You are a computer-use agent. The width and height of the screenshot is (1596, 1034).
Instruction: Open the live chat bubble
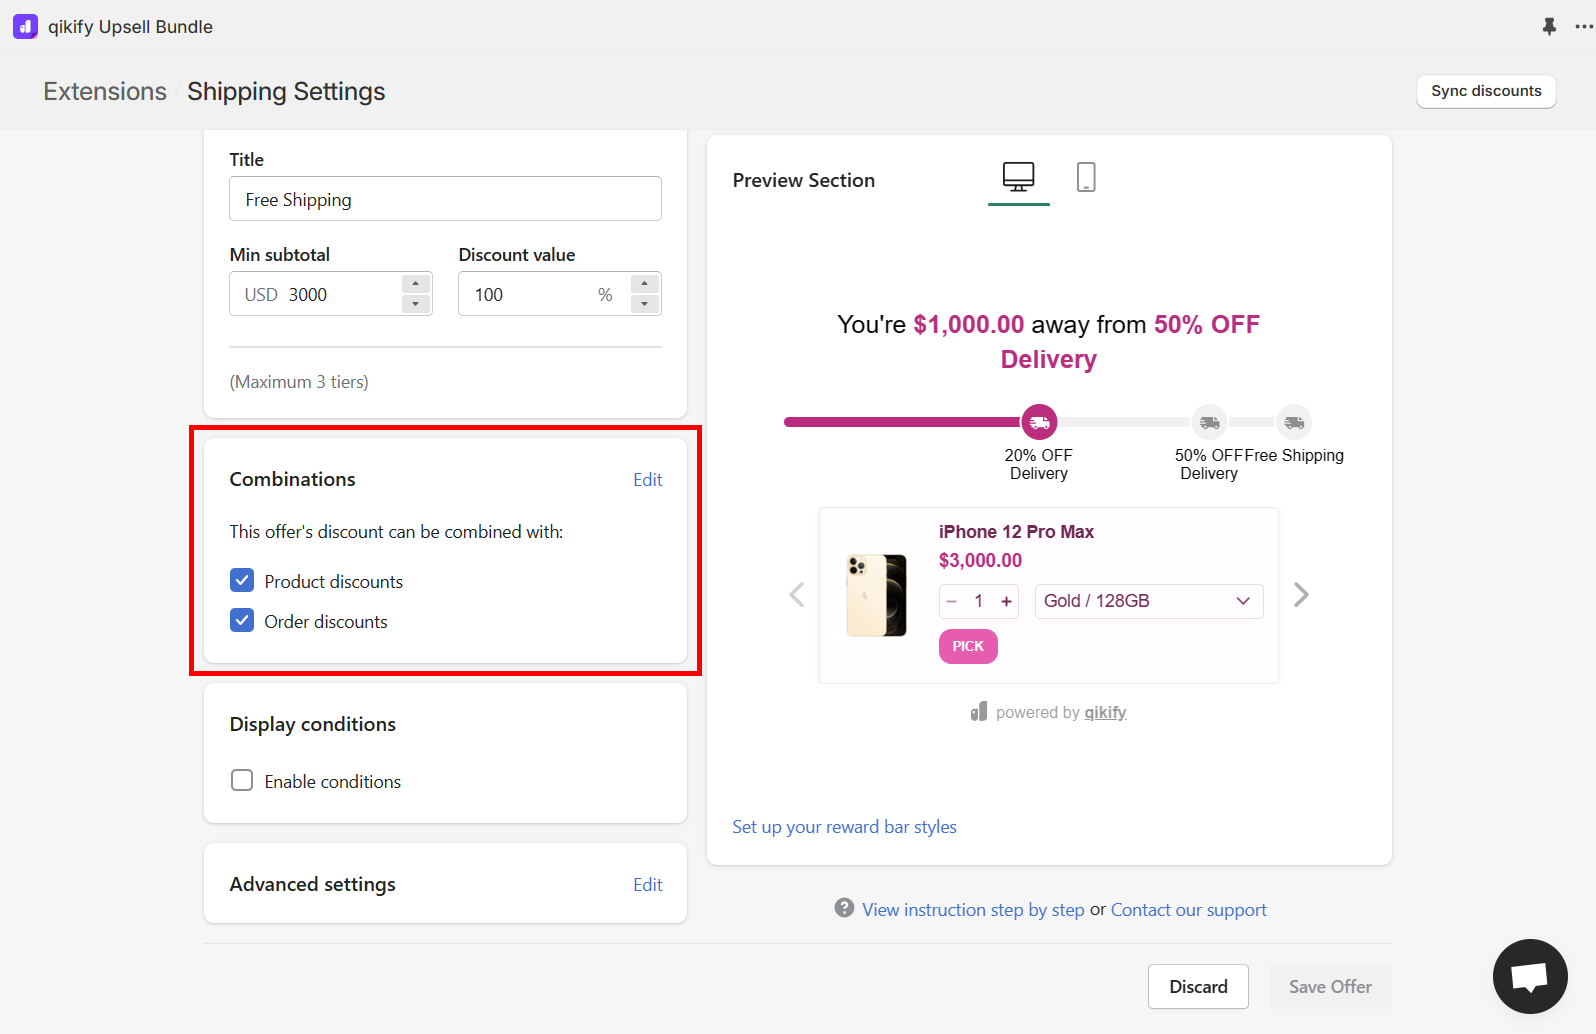[1530, 976]
